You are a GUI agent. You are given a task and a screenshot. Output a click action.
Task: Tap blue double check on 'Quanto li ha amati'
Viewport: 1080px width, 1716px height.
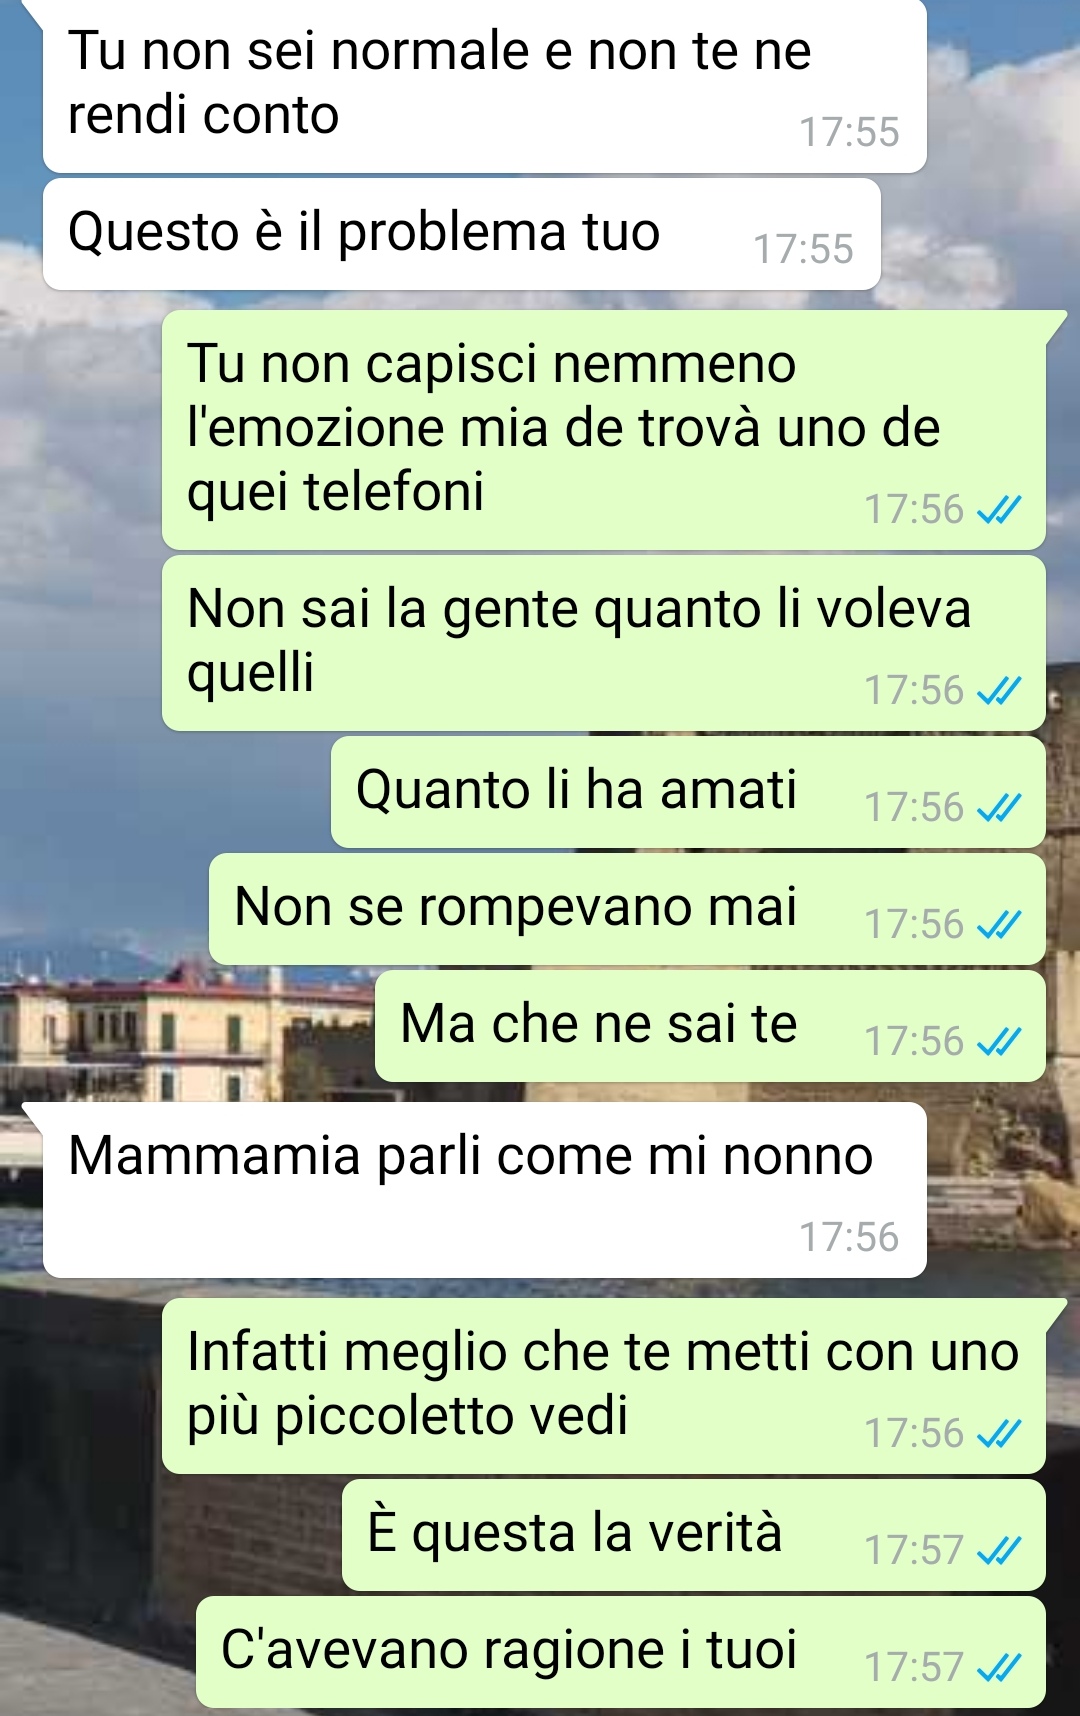pyautogui.click(x=998, y=808)
